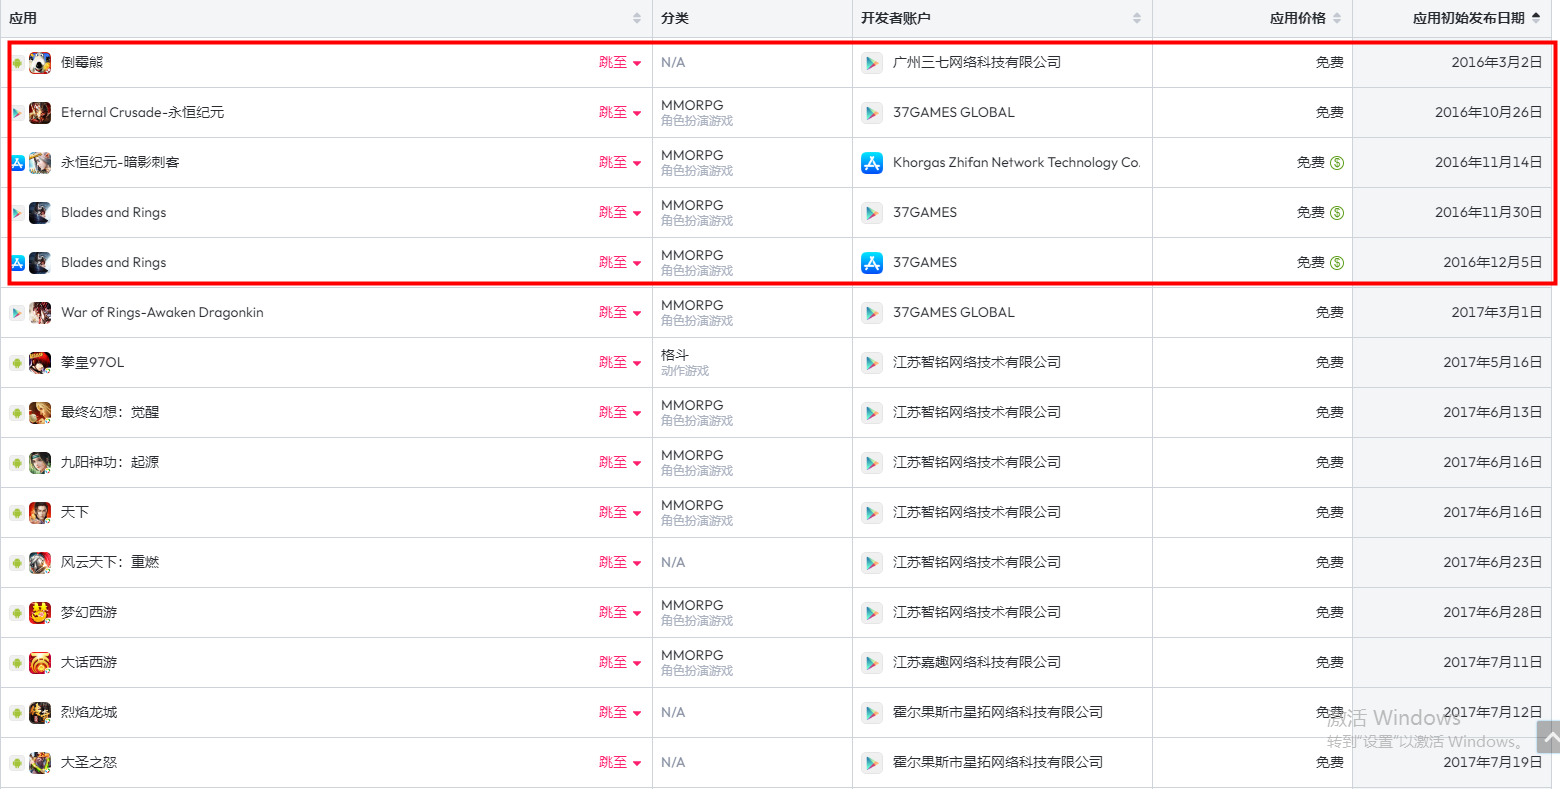
Task: Open the 跳至 menu for 梦幻西游
Action: 620,612
